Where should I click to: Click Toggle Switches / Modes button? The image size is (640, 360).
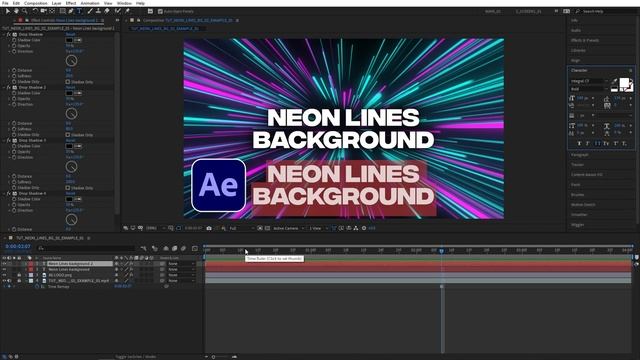(x=136, y=357)
